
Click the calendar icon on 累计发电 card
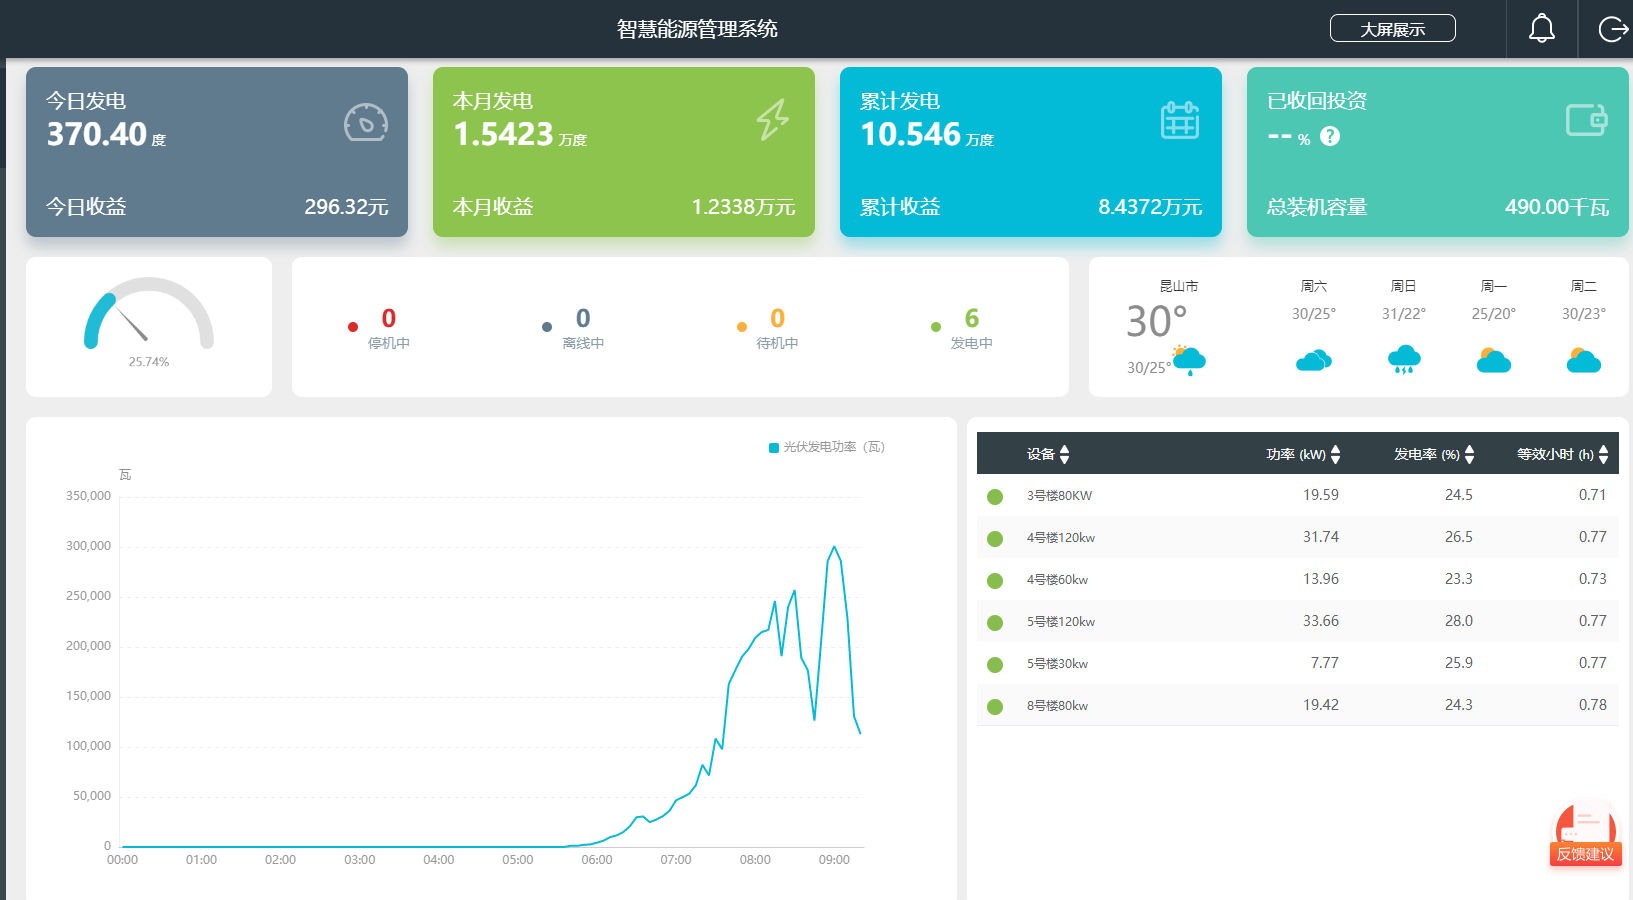(x=1179, y=120)
